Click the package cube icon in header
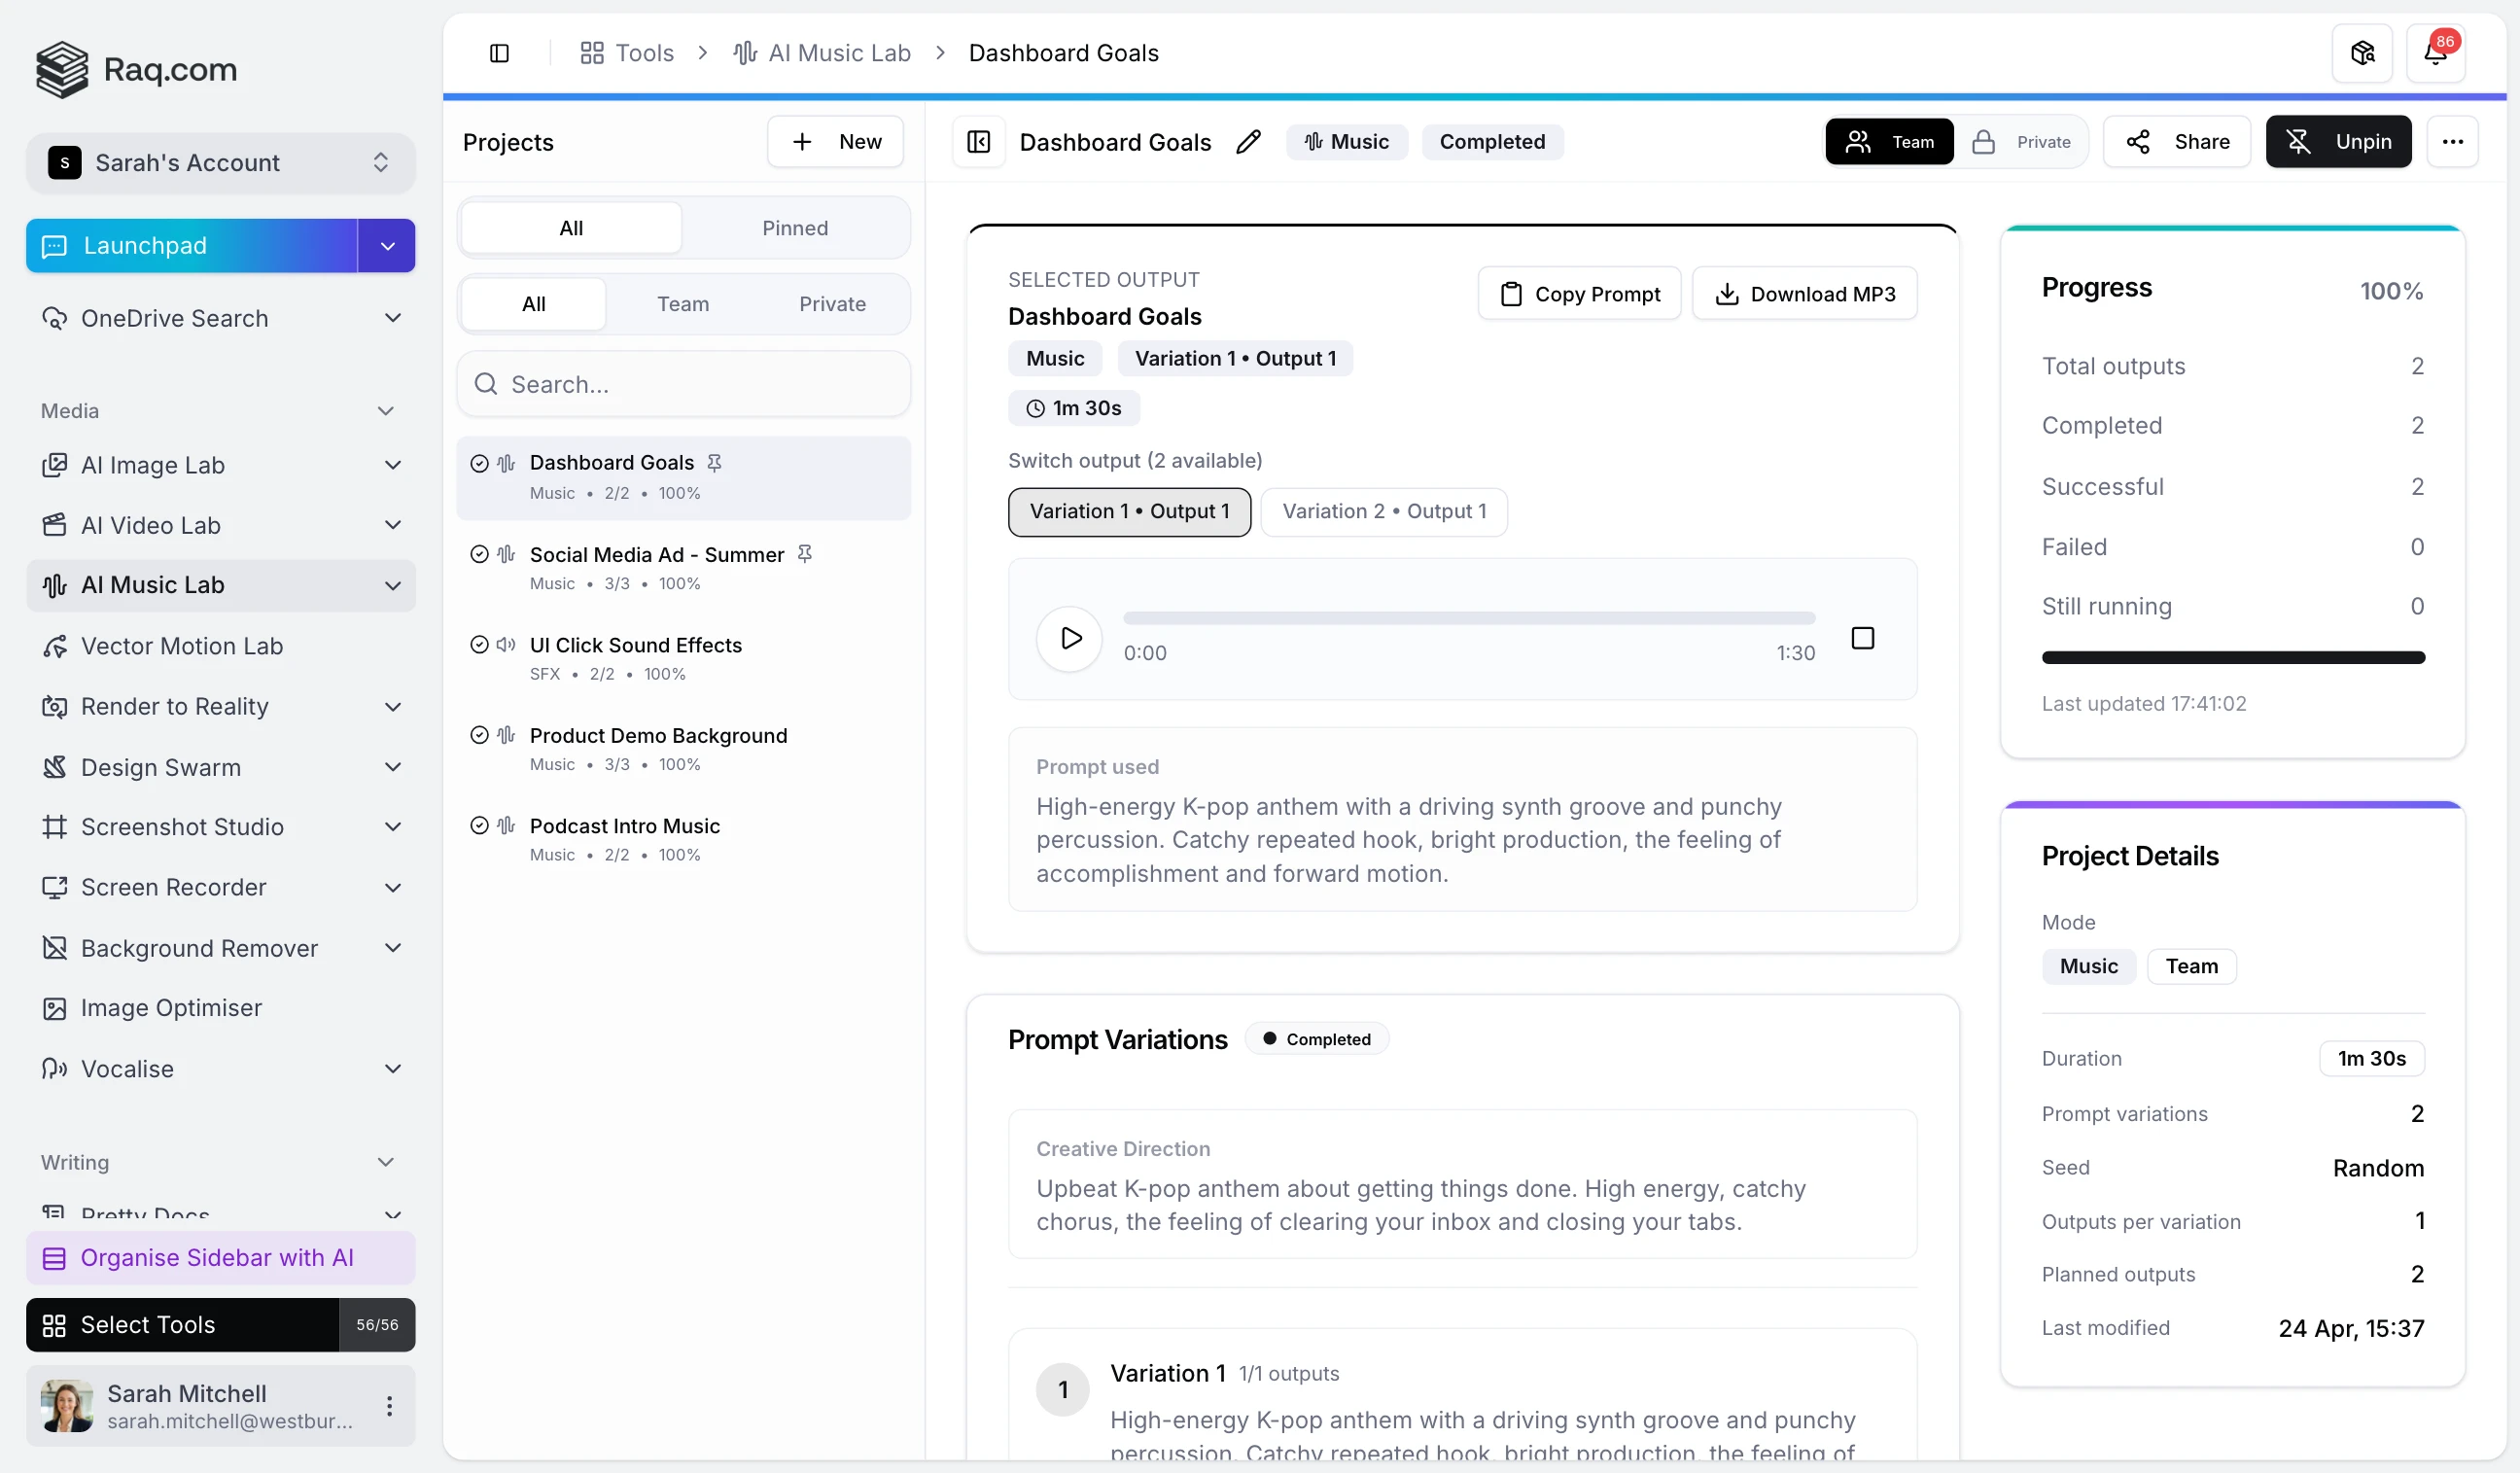The image size is (2520, 1473). point(2362,53)
